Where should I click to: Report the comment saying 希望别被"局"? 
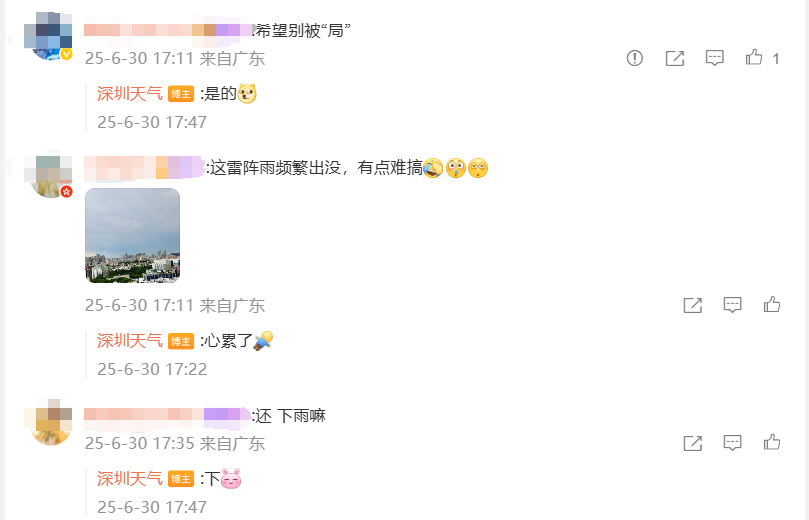tap(635, 58)
